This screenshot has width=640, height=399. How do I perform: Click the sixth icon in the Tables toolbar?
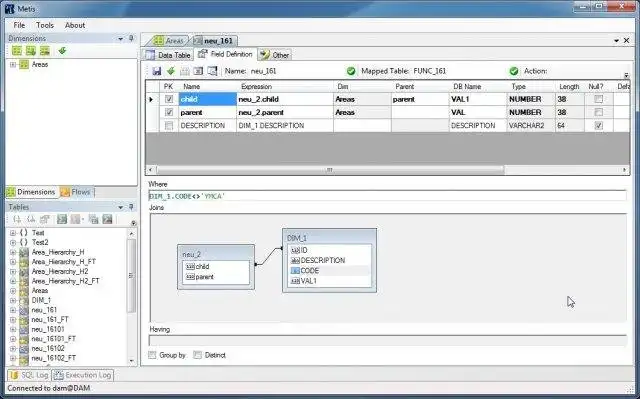[x=93, y=219]
